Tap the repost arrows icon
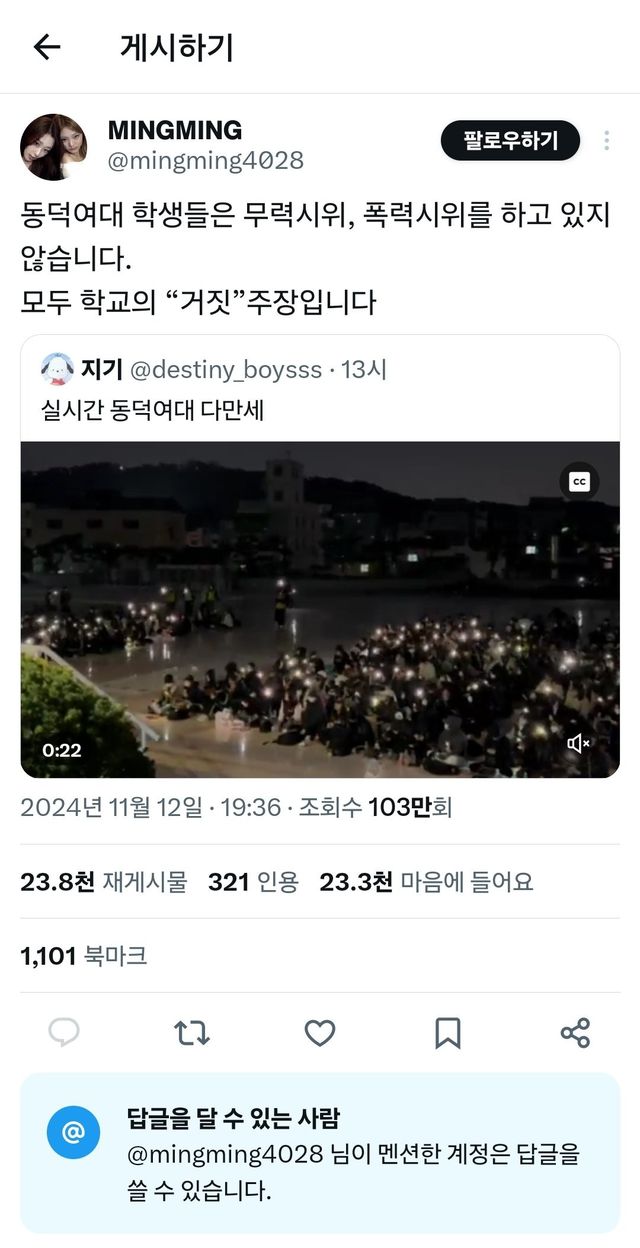 click(192, 1033)
